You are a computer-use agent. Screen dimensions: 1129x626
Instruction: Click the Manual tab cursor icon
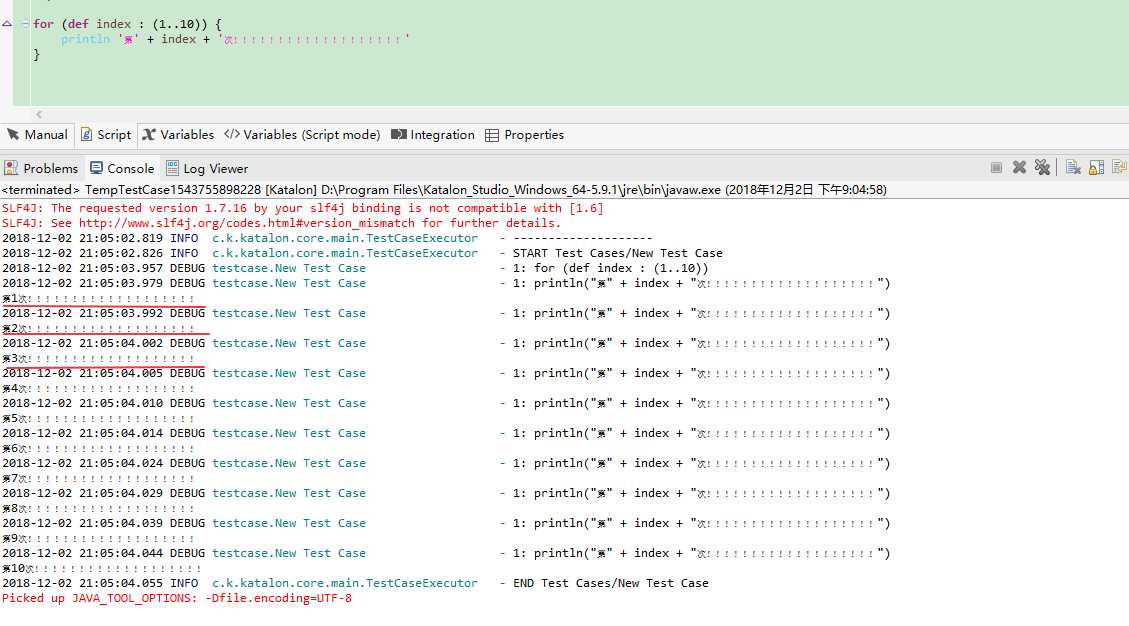coord(13,135)
